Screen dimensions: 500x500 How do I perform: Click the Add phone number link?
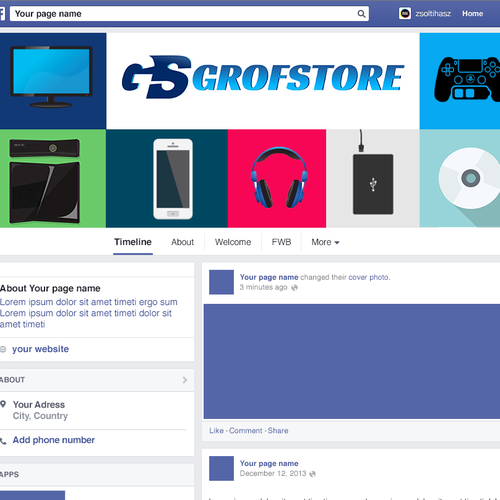pyautogui.click(x=54, y=440)
